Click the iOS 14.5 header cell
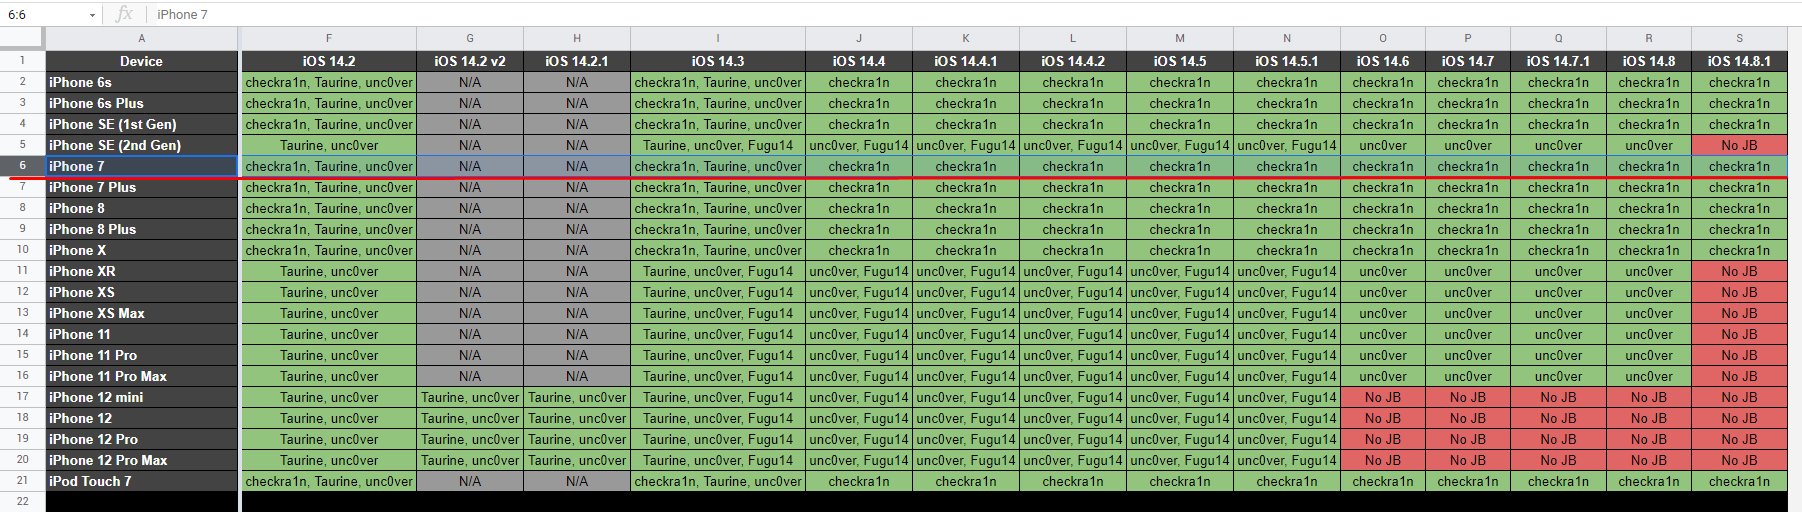The width and height of the screenshot is (1802, 512). (x=1180, y=61)
